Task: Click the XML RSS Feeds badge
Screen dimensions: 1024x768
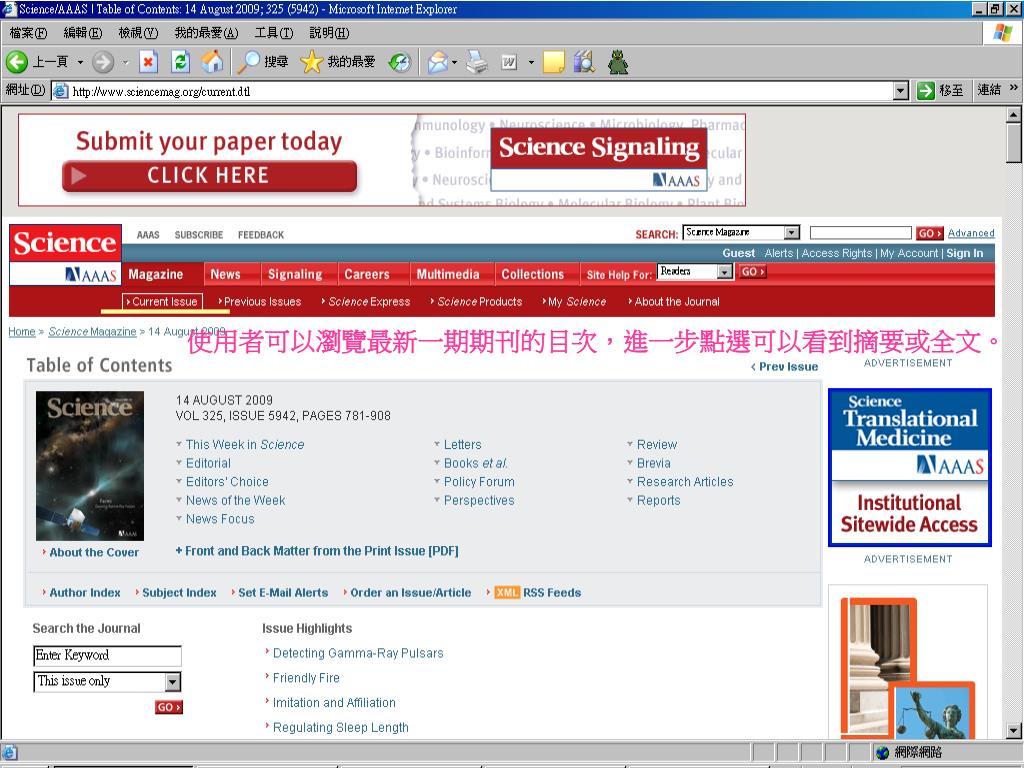Action: tap(507, 592)
